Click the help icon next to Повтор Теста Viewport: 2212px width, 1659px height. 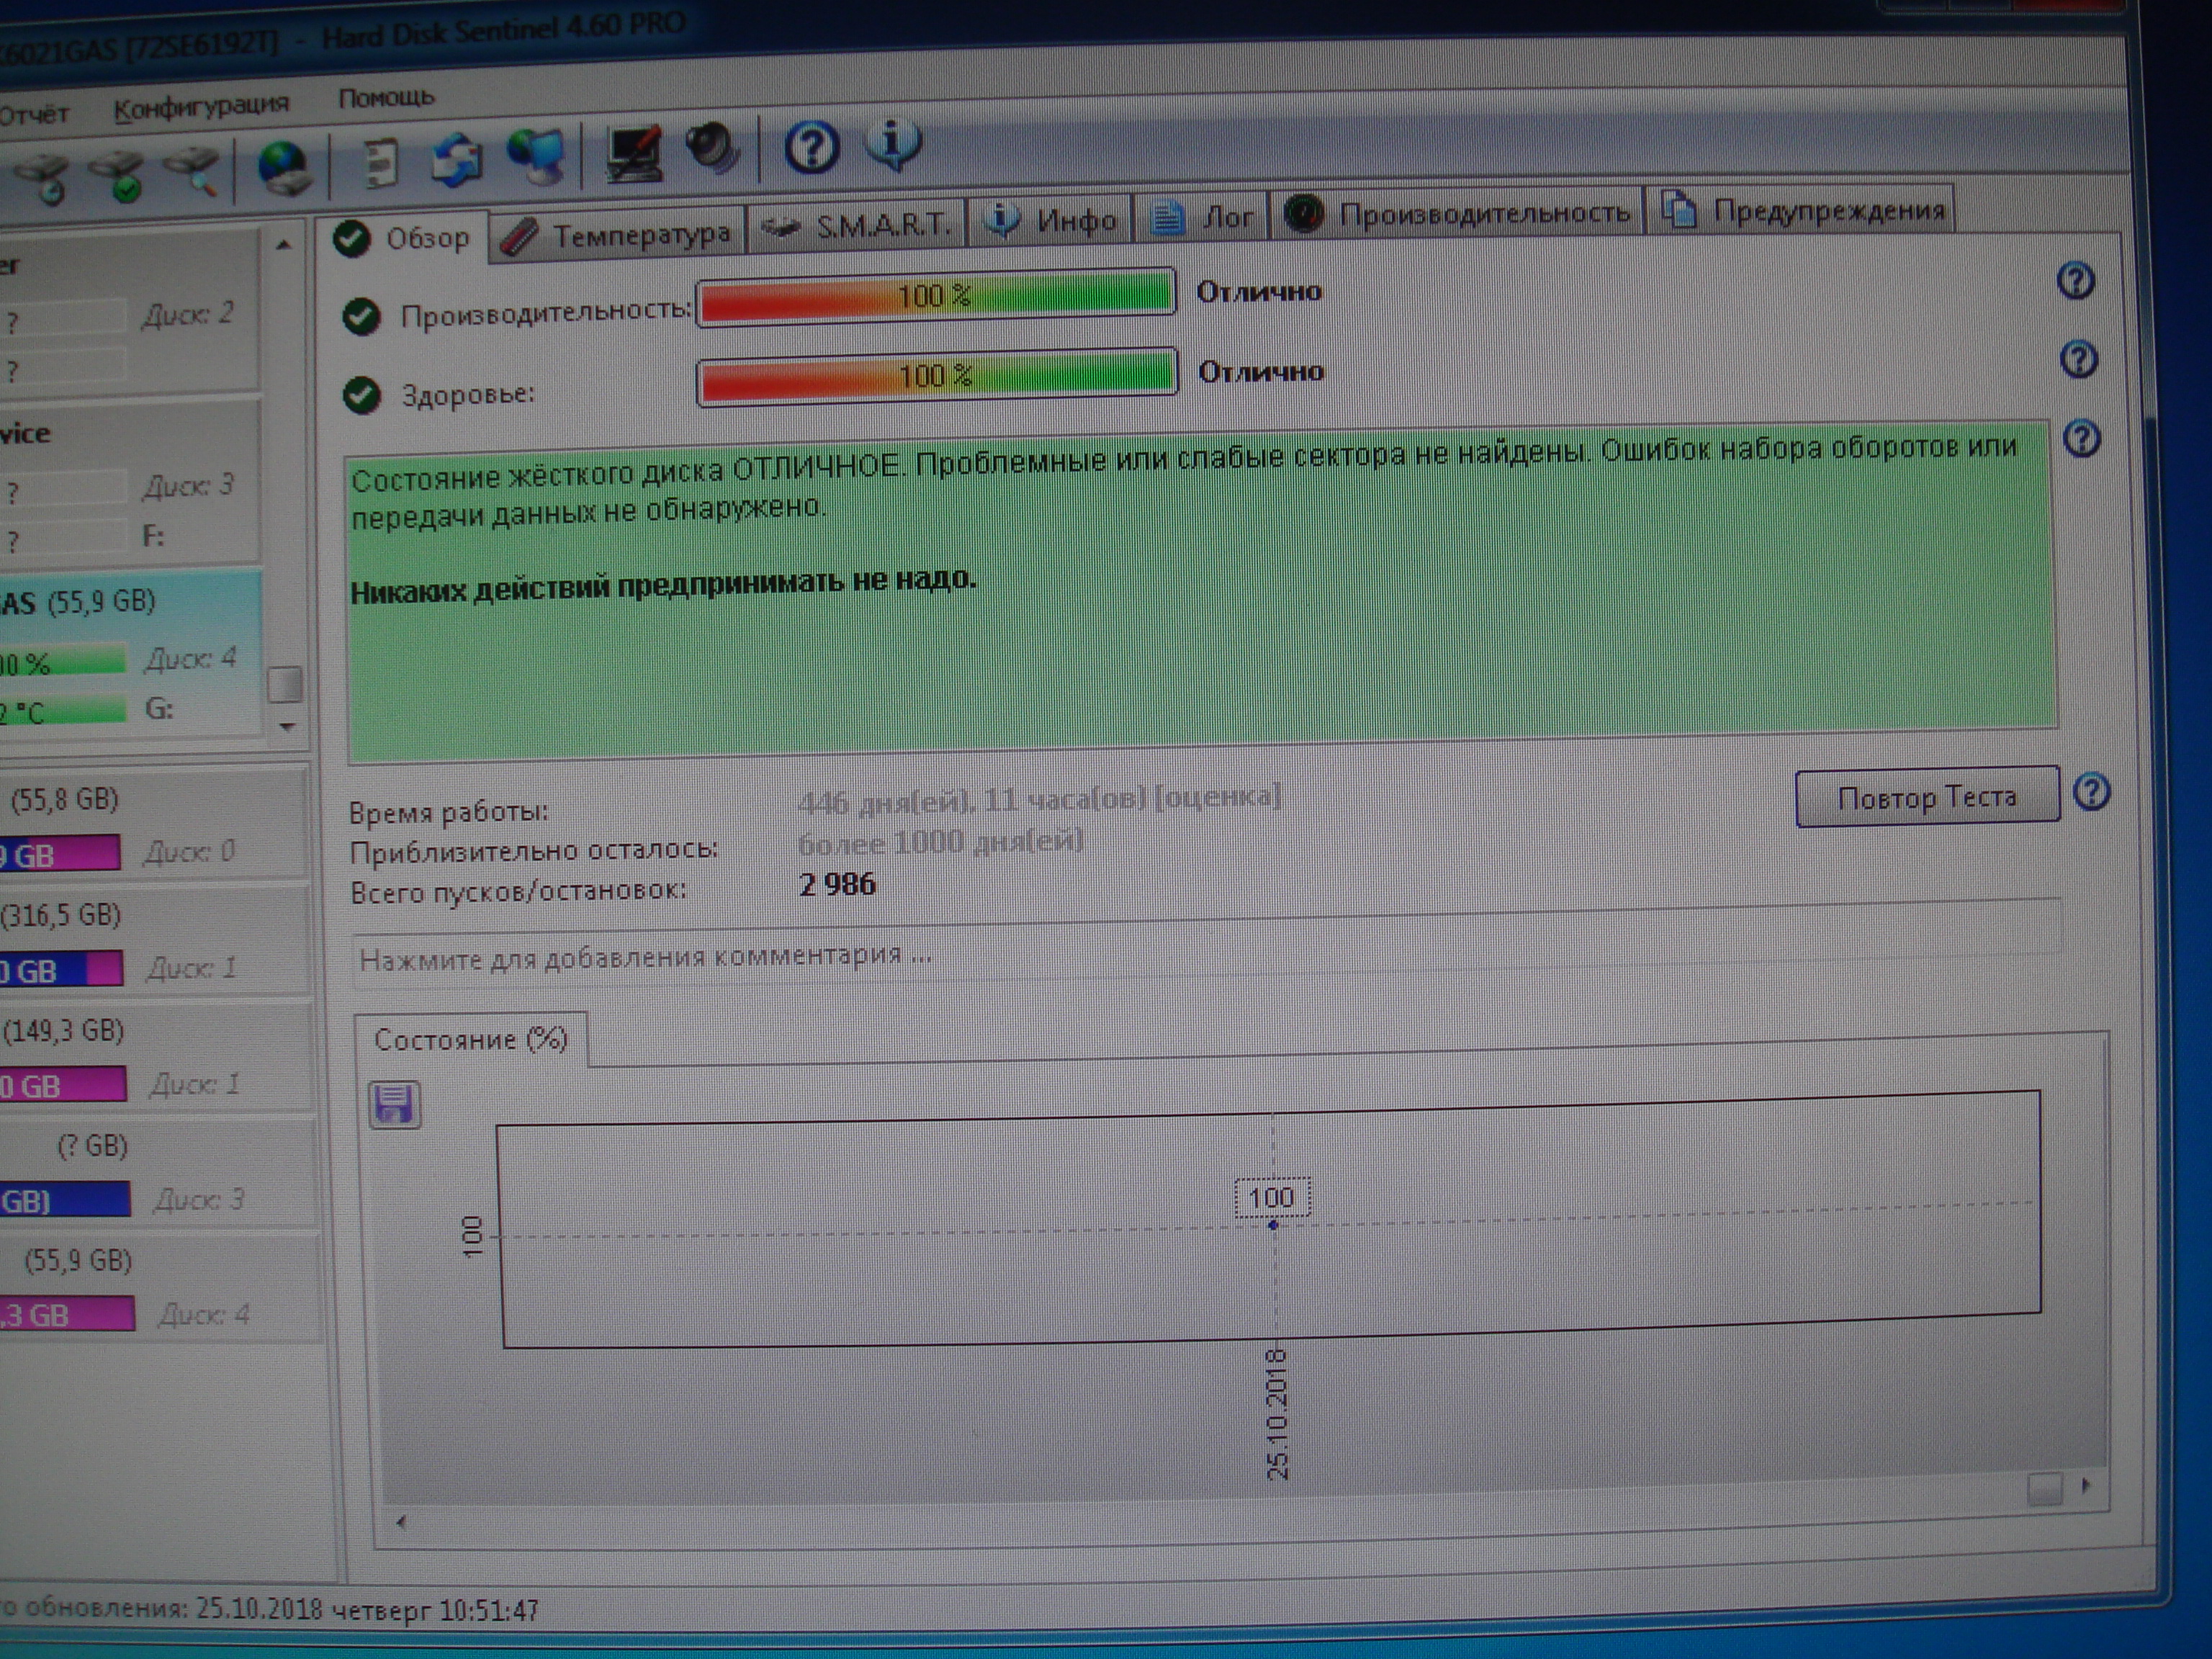pyautogui.click(x=2091, y=792)
